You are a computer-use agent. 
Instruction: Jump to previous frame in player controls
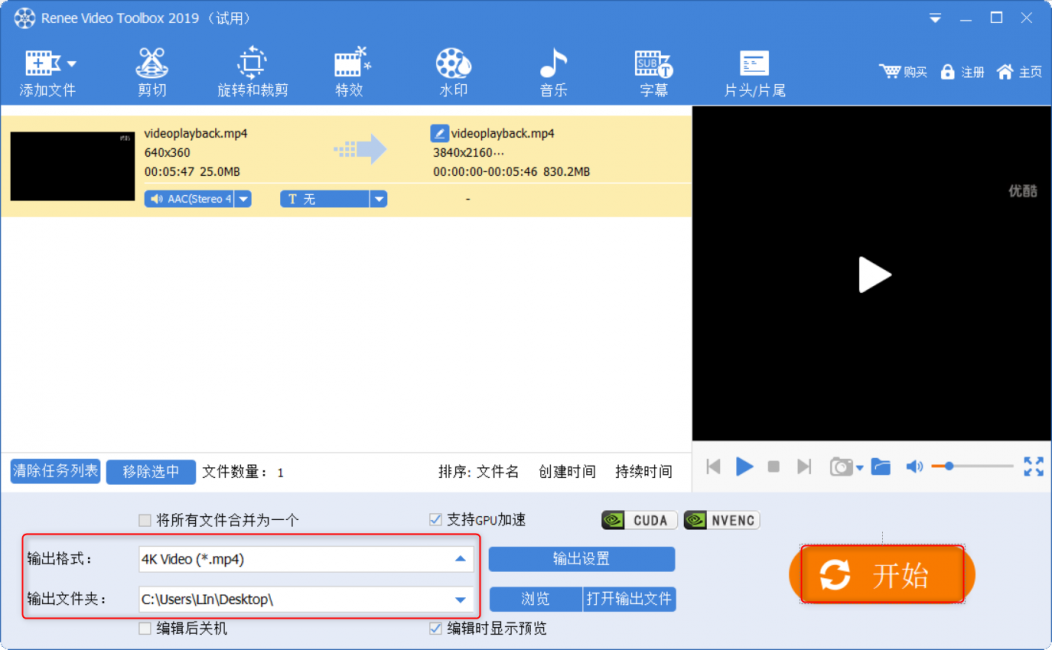pos(713,466)
